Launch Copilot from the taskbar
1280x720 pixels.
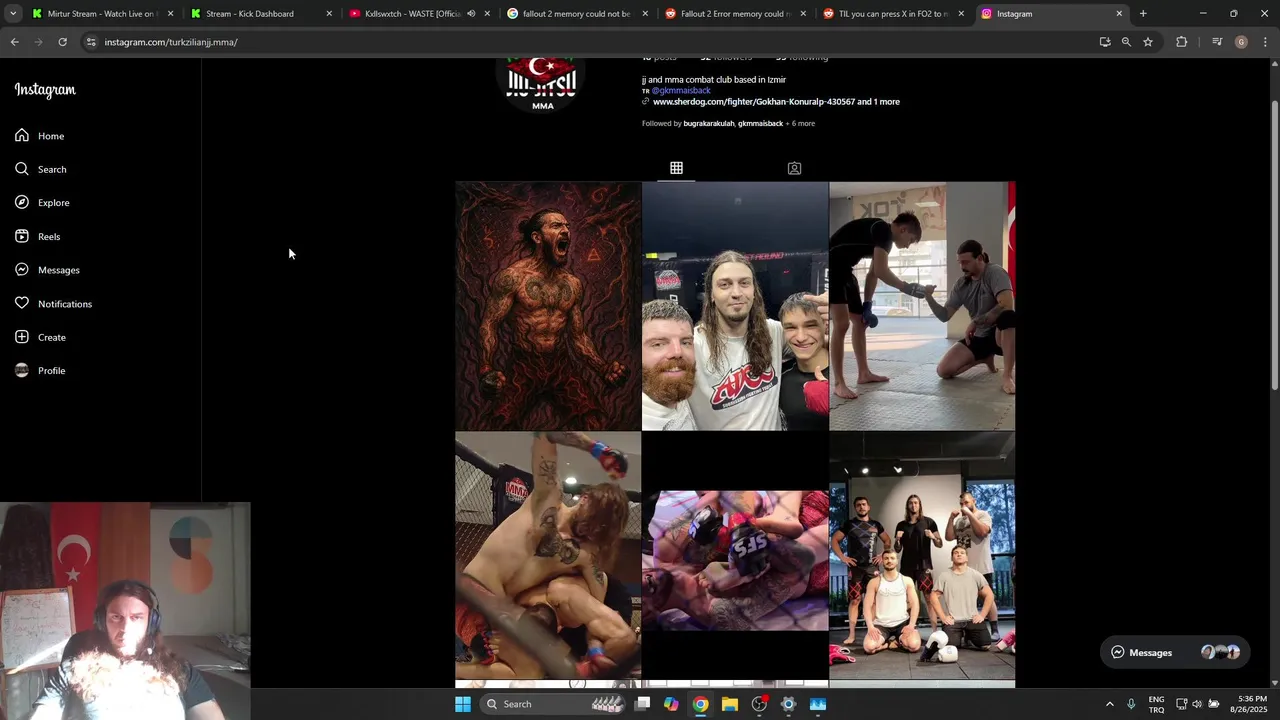pyautogui.click(x=671, y=704)
